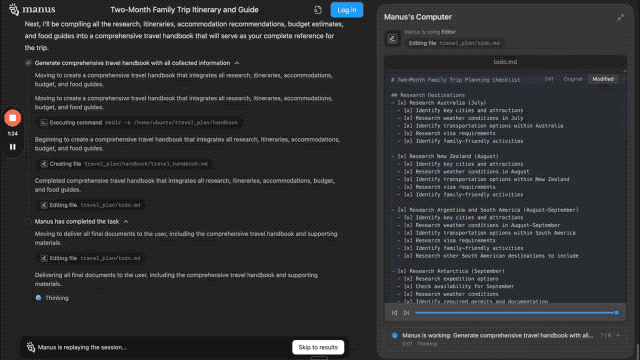Select the Modified view tab

tap(603, 79)
